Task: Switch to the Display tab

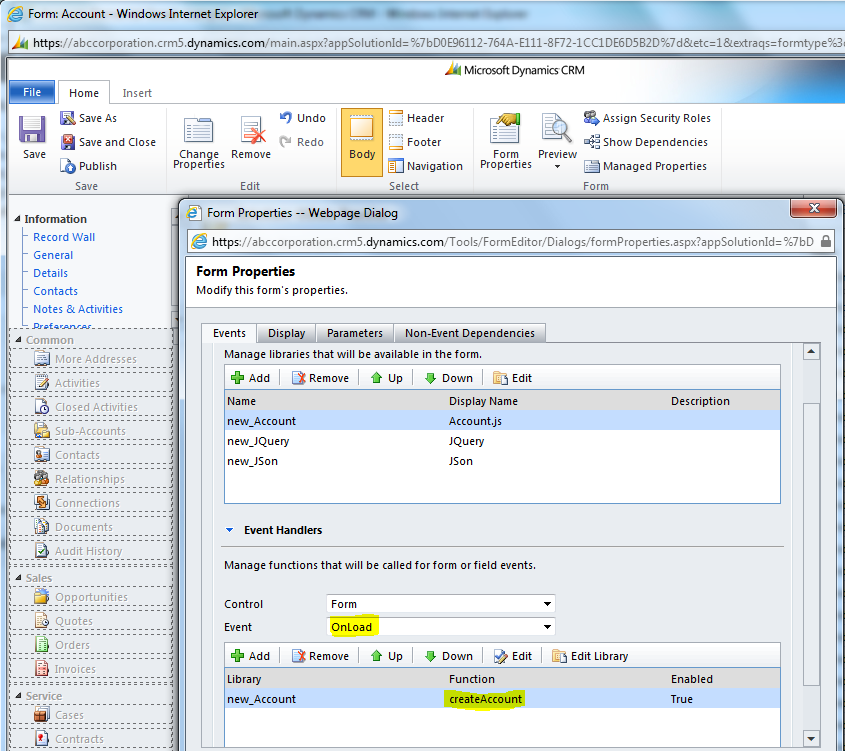Action: [x=286, y=333]
